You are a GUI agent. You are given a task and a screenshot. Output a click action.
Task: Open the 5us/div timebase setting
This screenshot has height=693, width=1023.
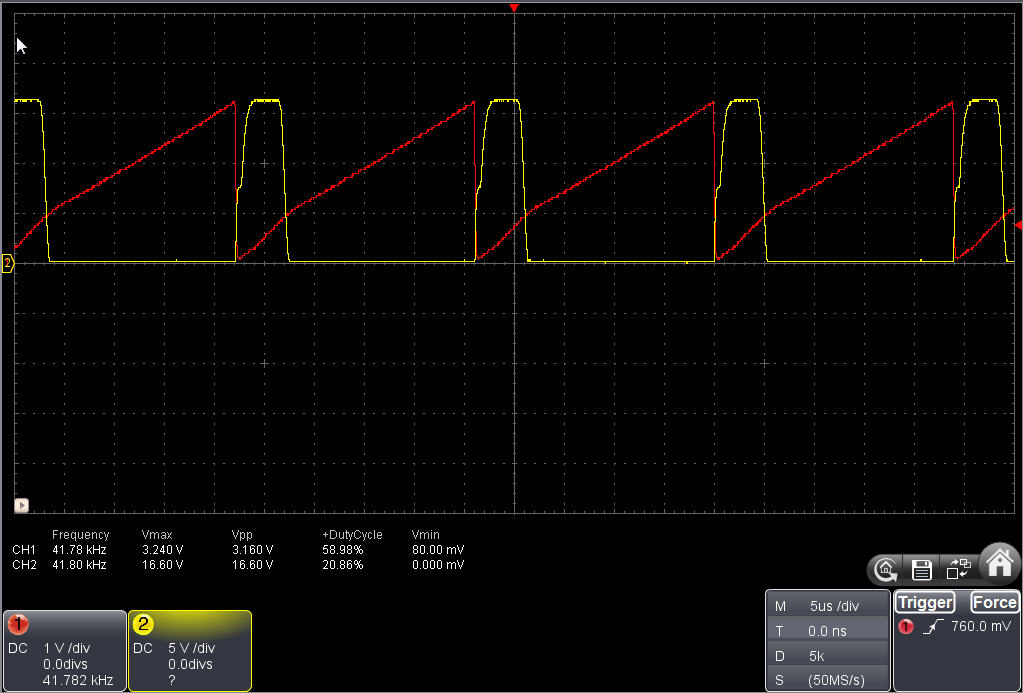[x=827, y=606]
